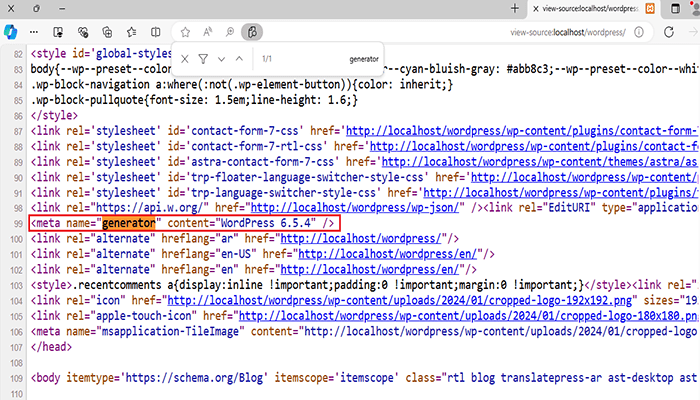
Task: Open the Favorites list star icon in toolbar
Action: click(131, 32)
